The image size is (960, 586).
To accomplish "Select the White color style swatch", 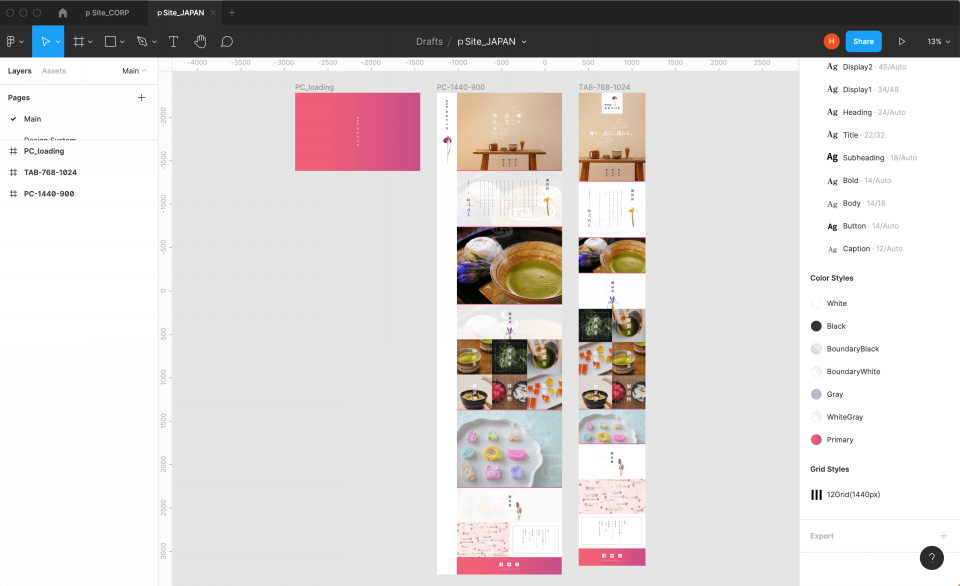I will tap(816, 303).
